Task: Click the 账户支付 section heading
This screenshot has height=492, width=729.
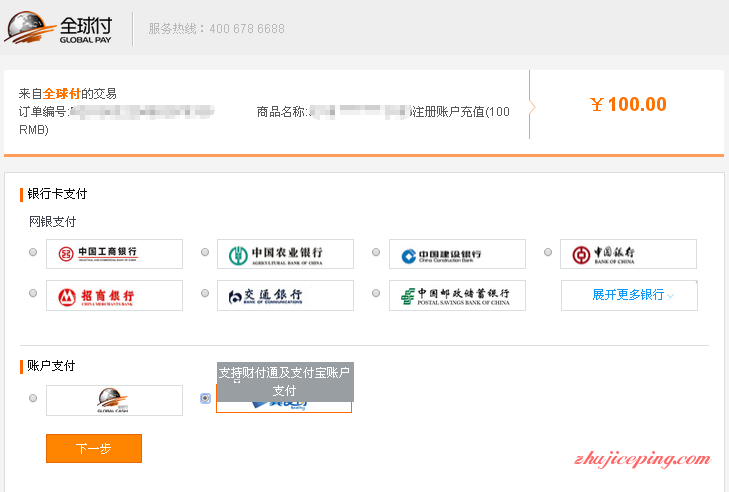Action: click(x=51, y=366)
